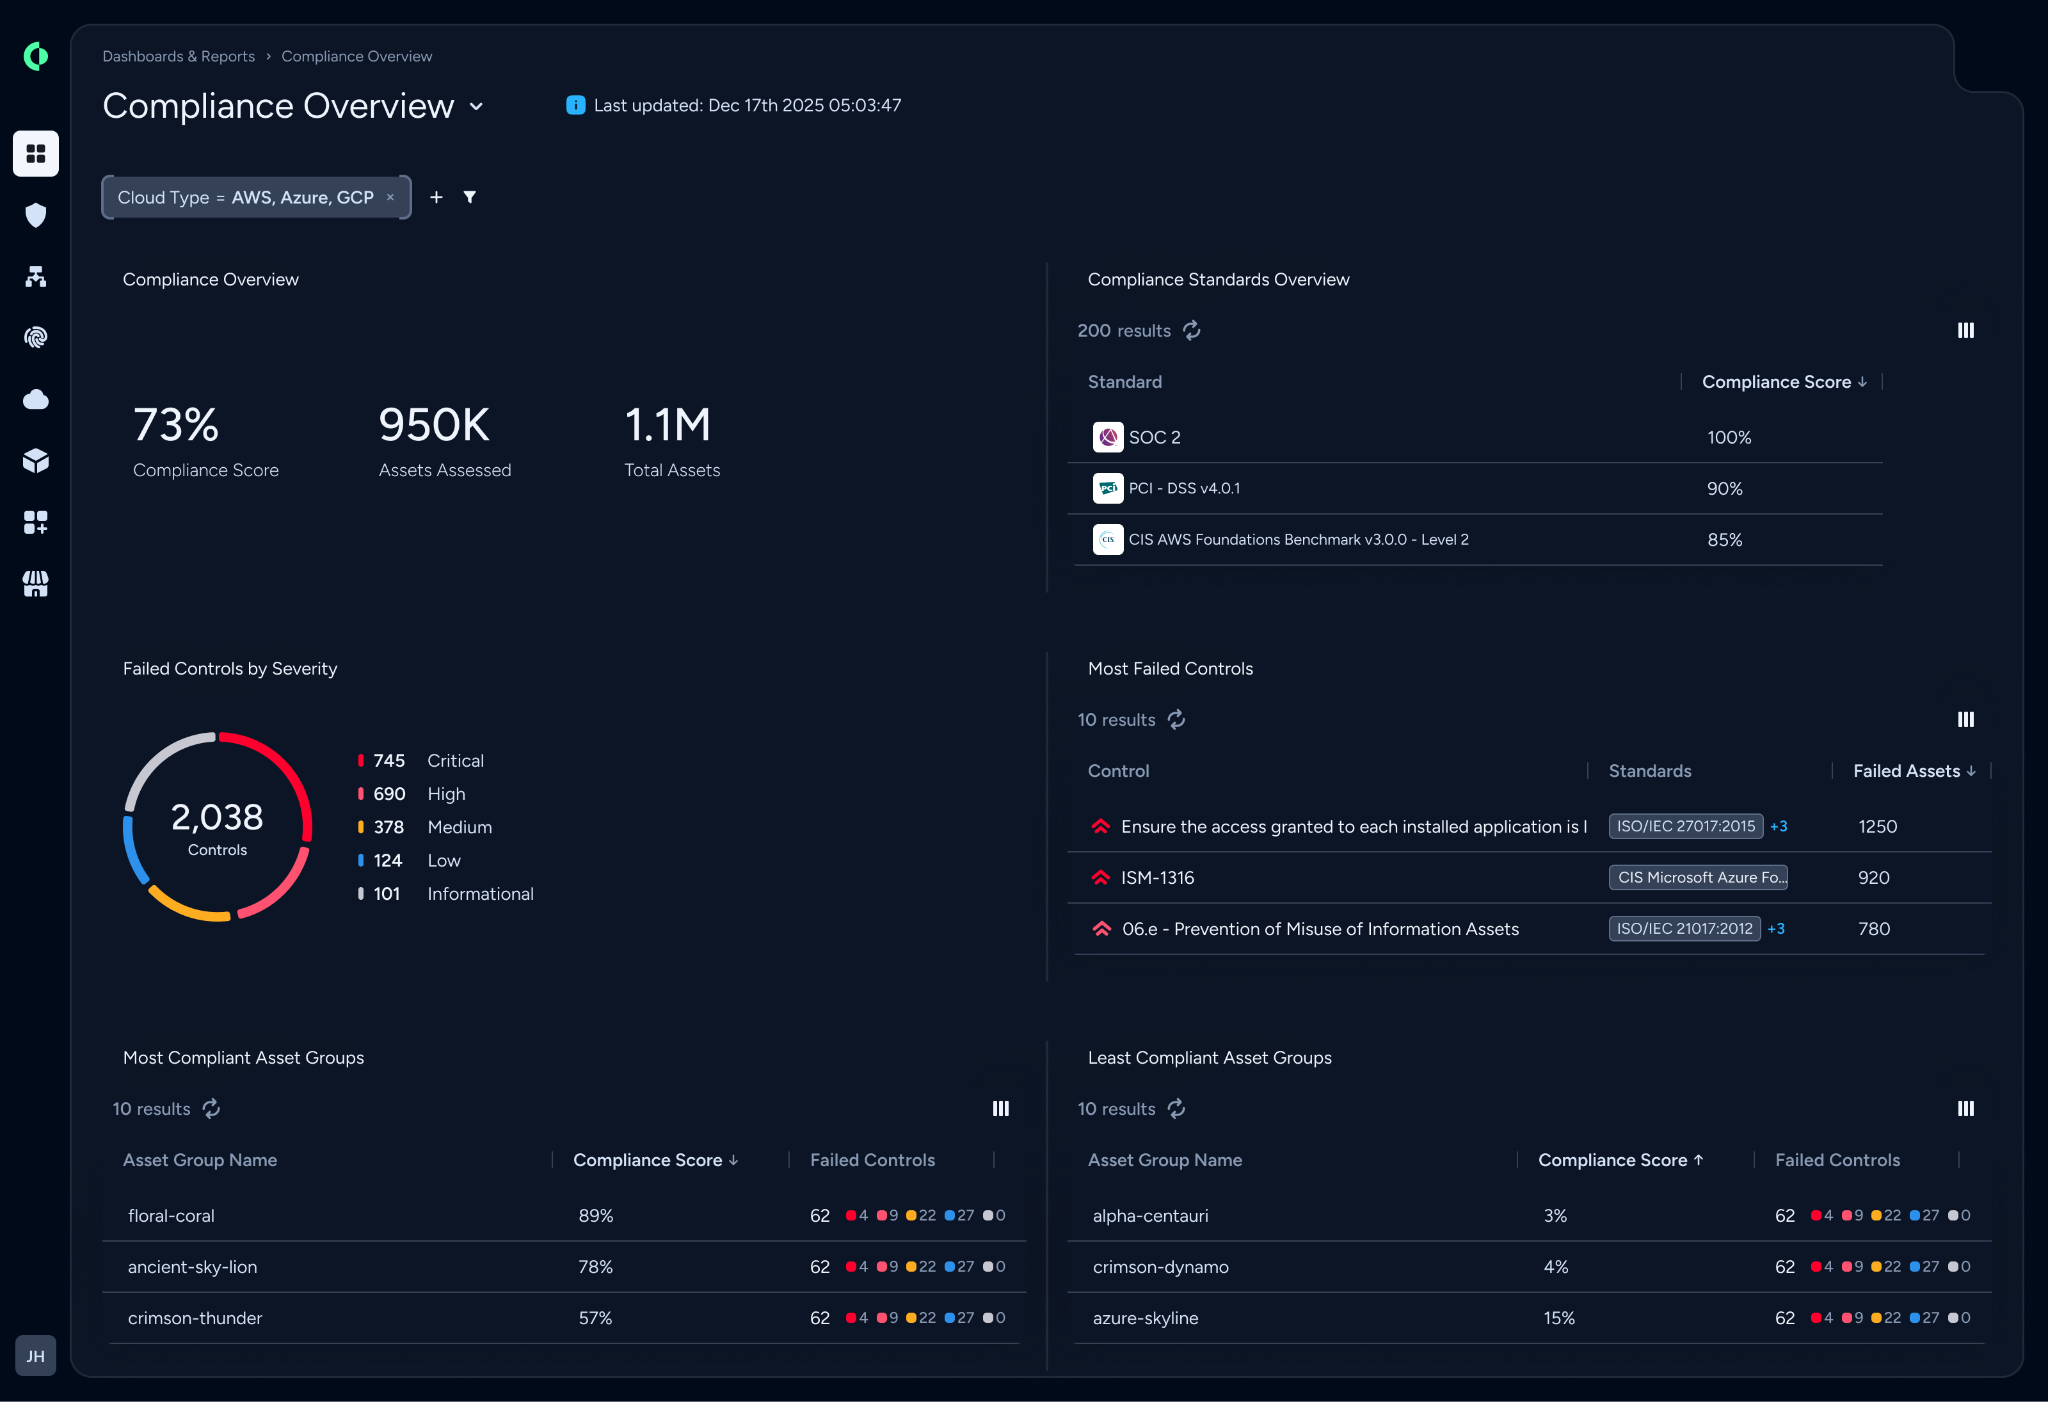Expand the +3 standards for ISO/IEC 27017:2015
This screenshot has width=2048, height=1426.
pyautogui.click(x=1779, y=826)
